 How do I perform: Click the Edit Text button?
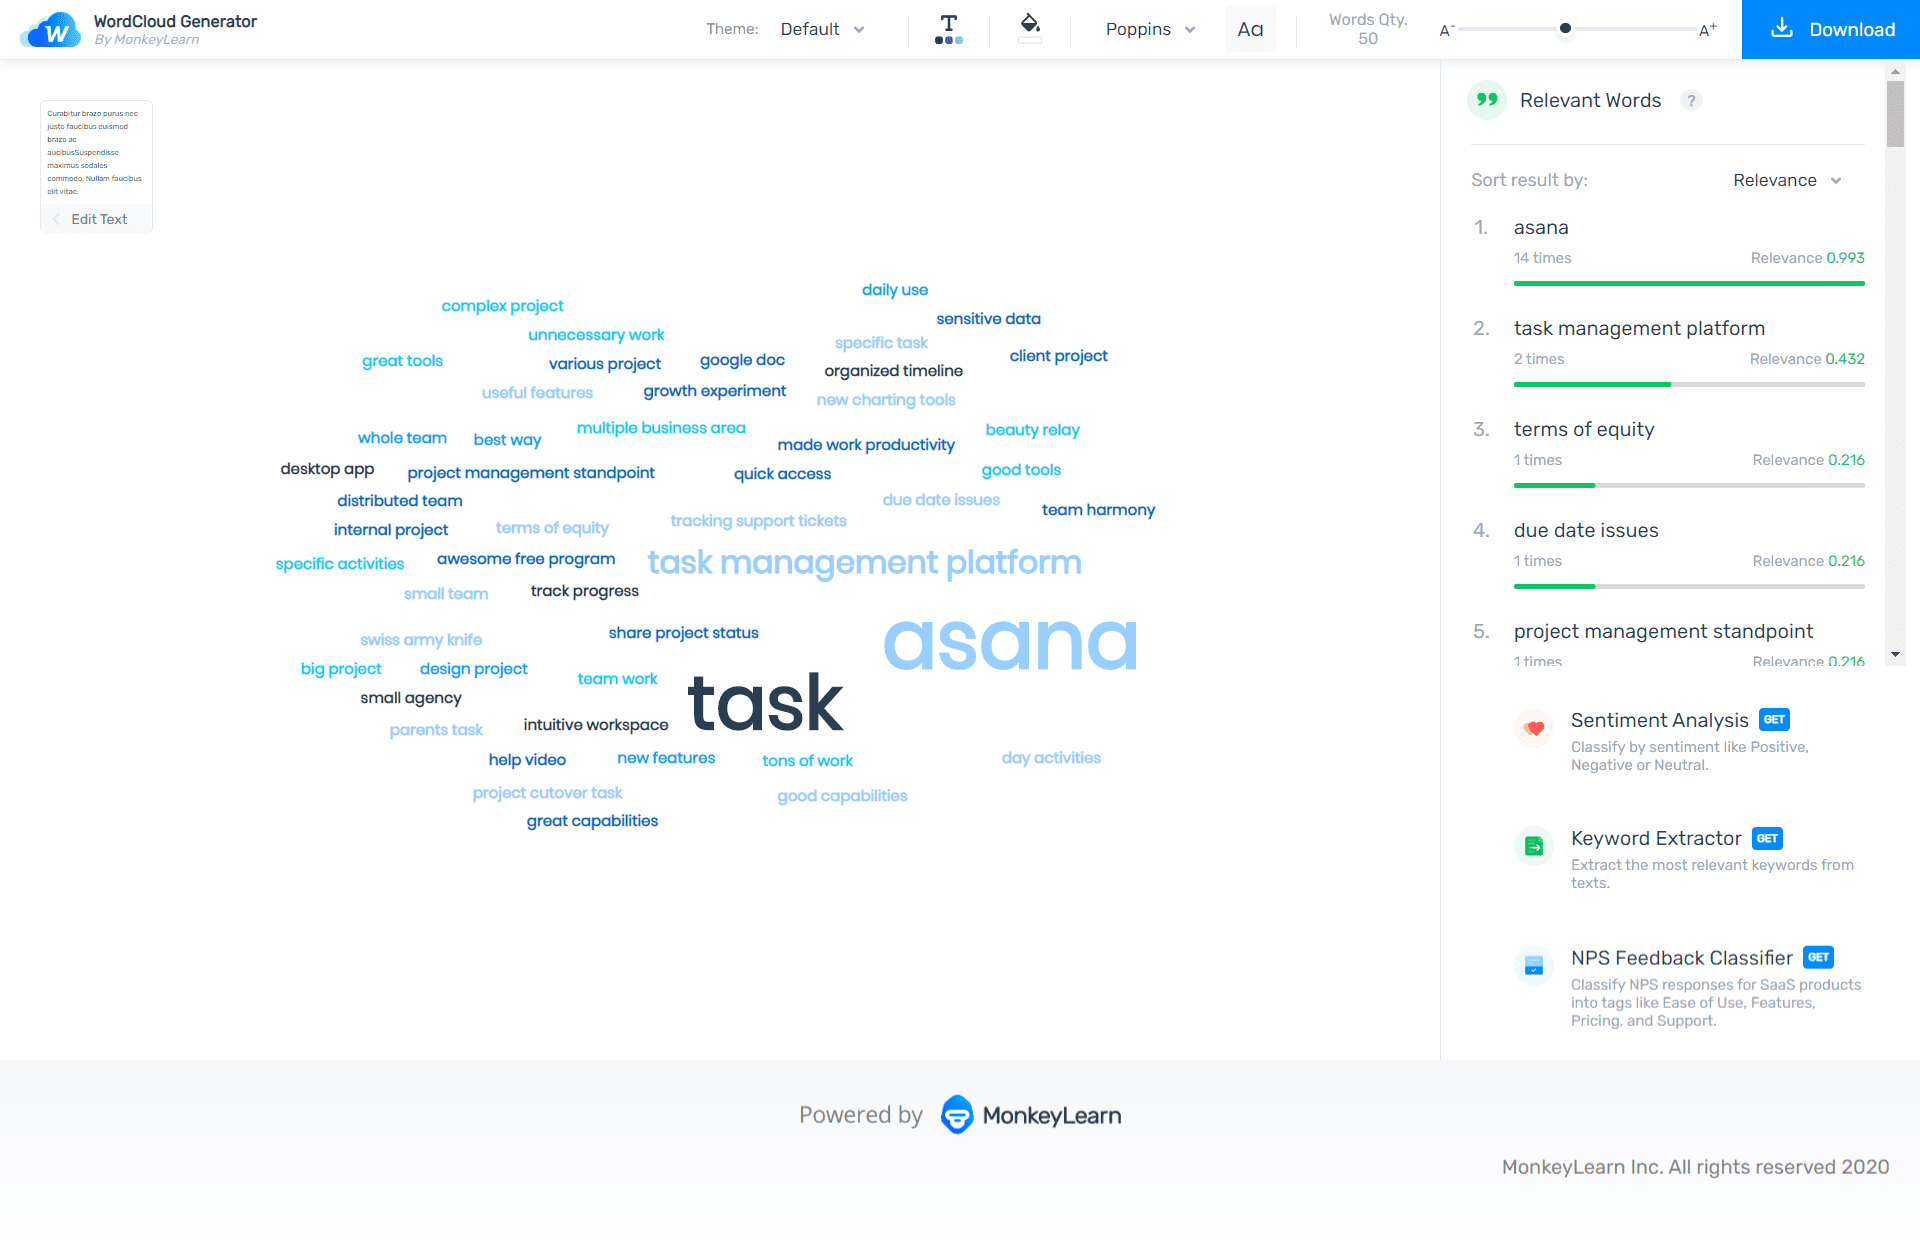(x=95, y=218)
